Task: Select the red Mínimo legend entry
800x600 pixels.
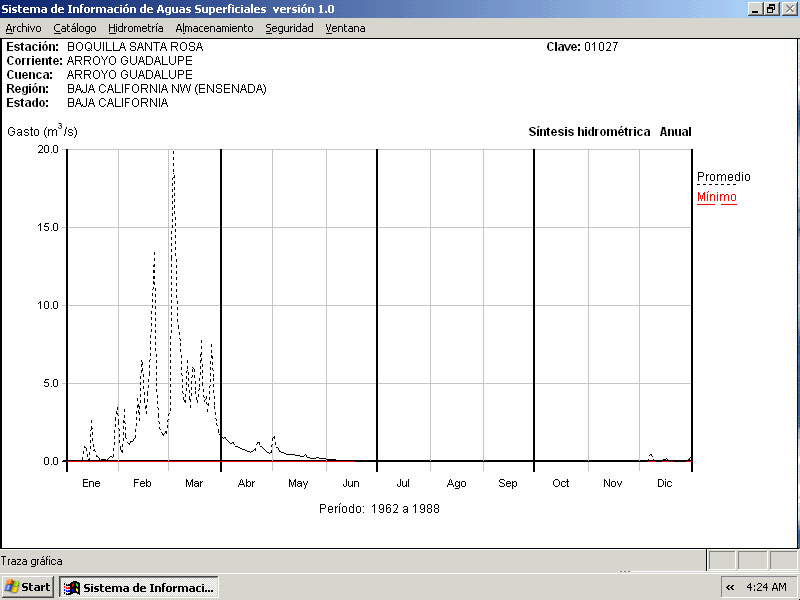Action: click(716, 197)
